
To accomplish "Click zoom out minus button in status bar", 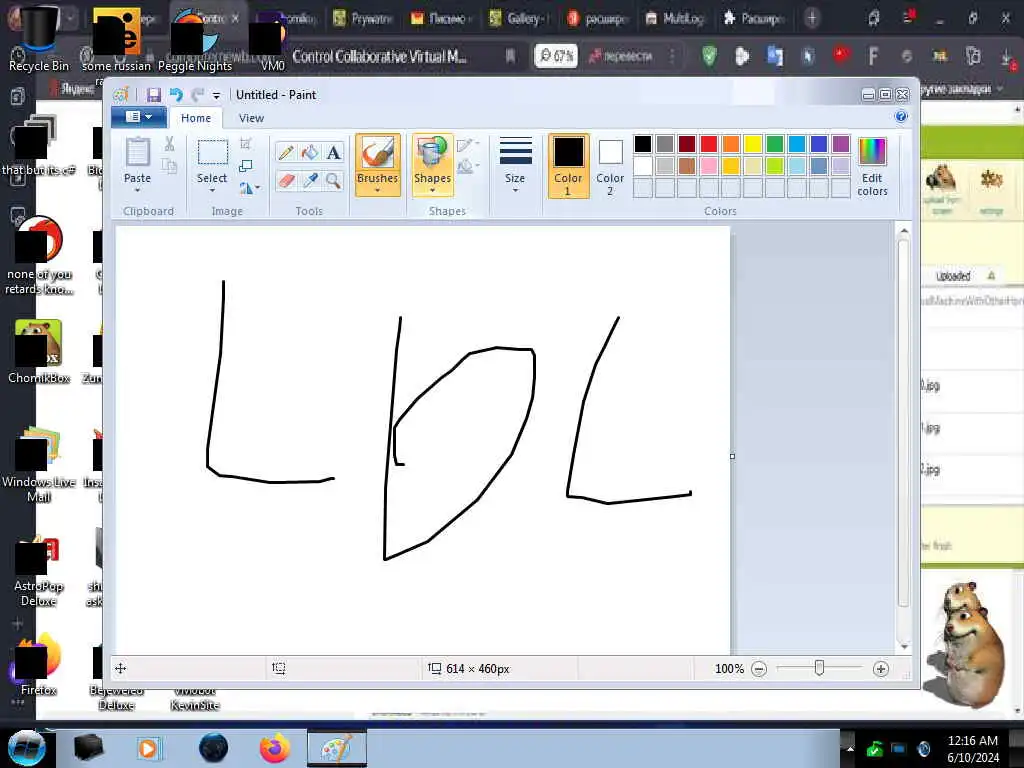I will pos(759,669).
